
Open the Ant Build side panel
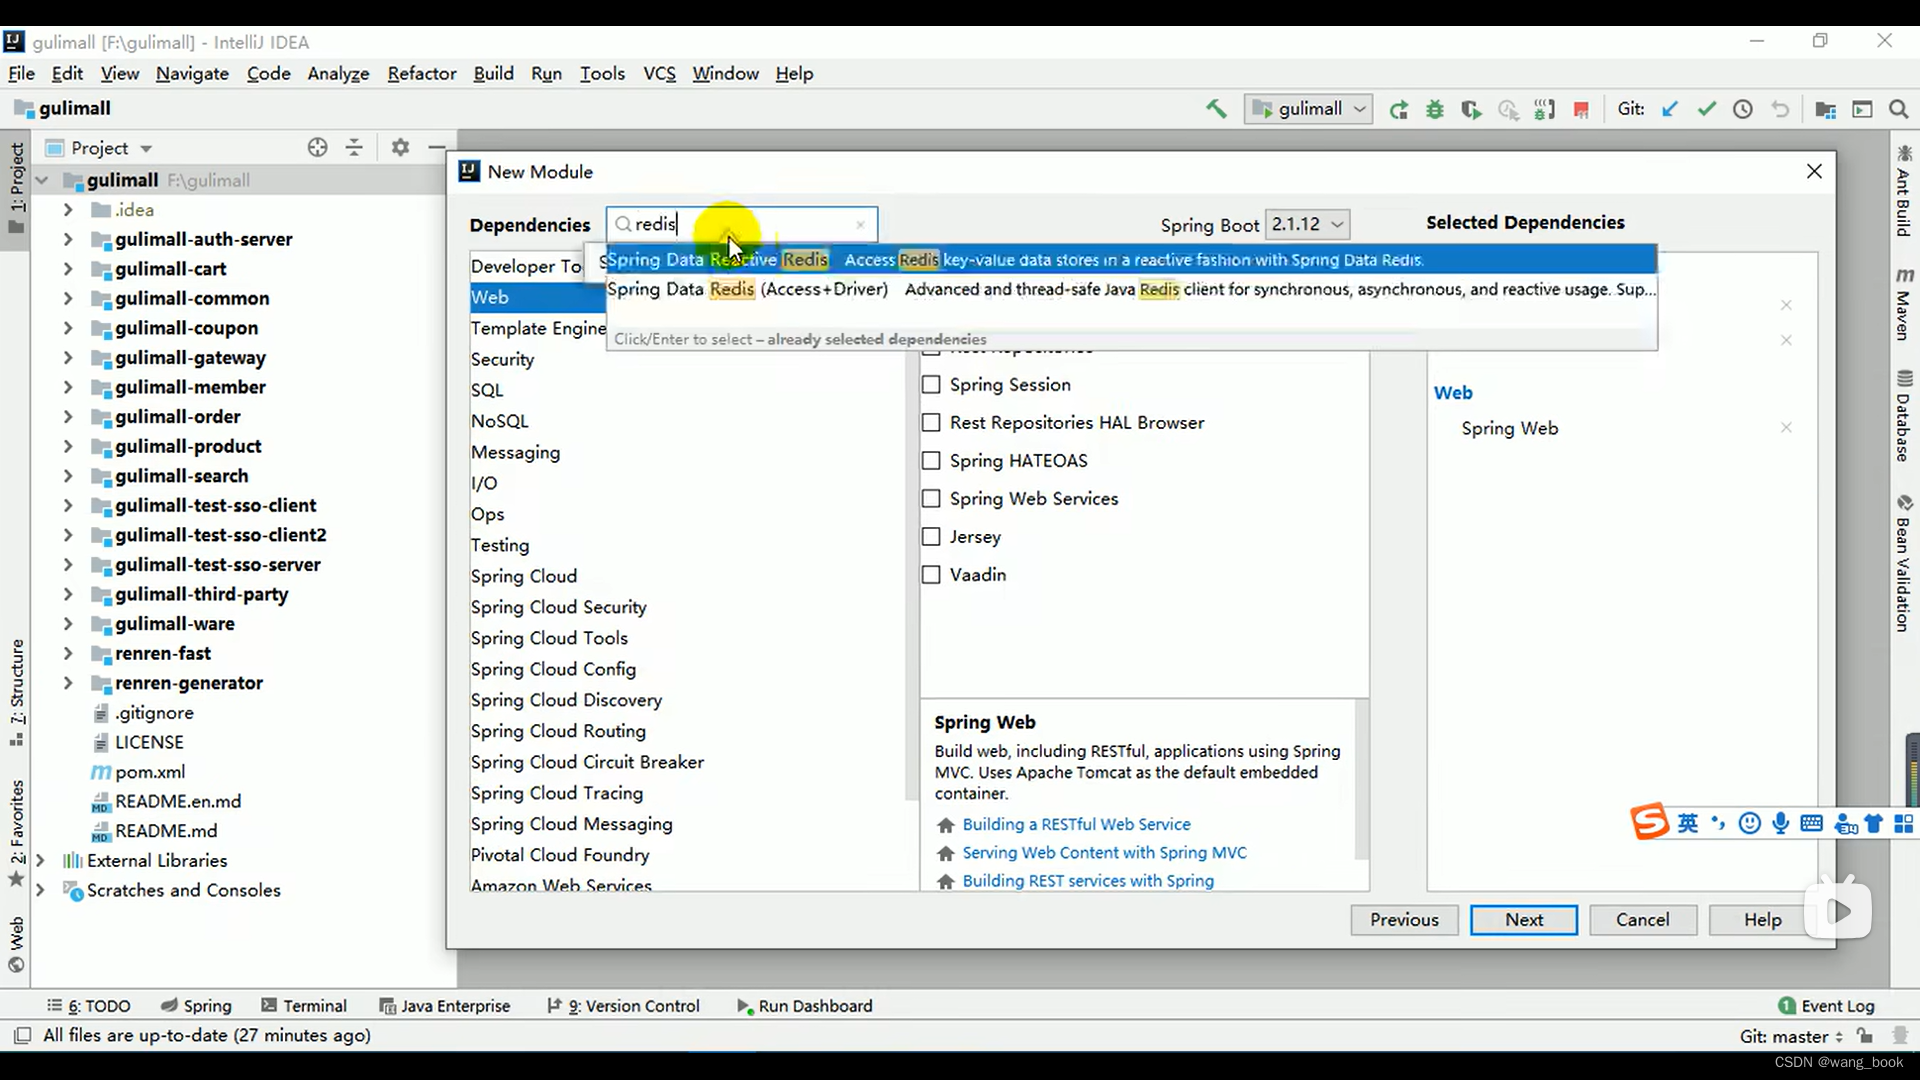(1903, 190)
